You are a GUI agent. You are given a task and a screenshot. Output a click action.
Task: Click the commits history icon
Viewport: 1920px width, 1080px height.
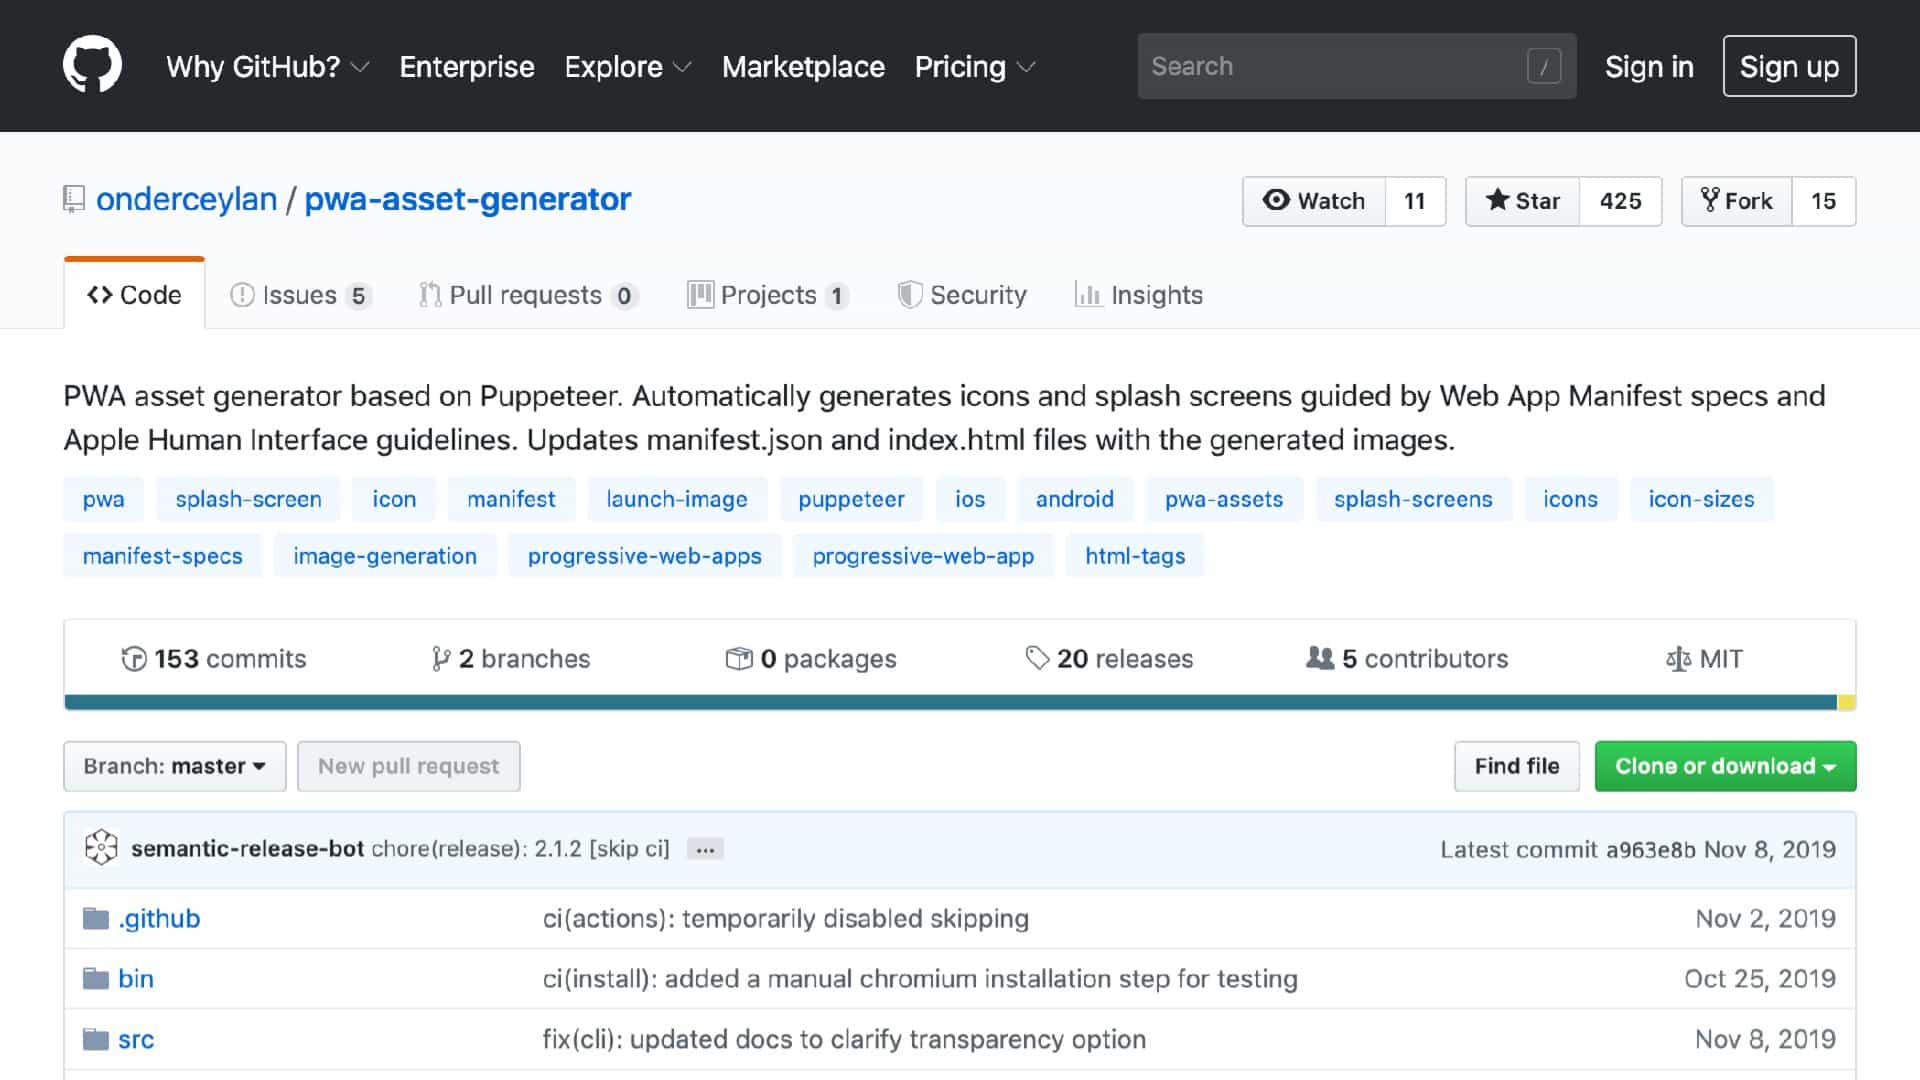133,659
